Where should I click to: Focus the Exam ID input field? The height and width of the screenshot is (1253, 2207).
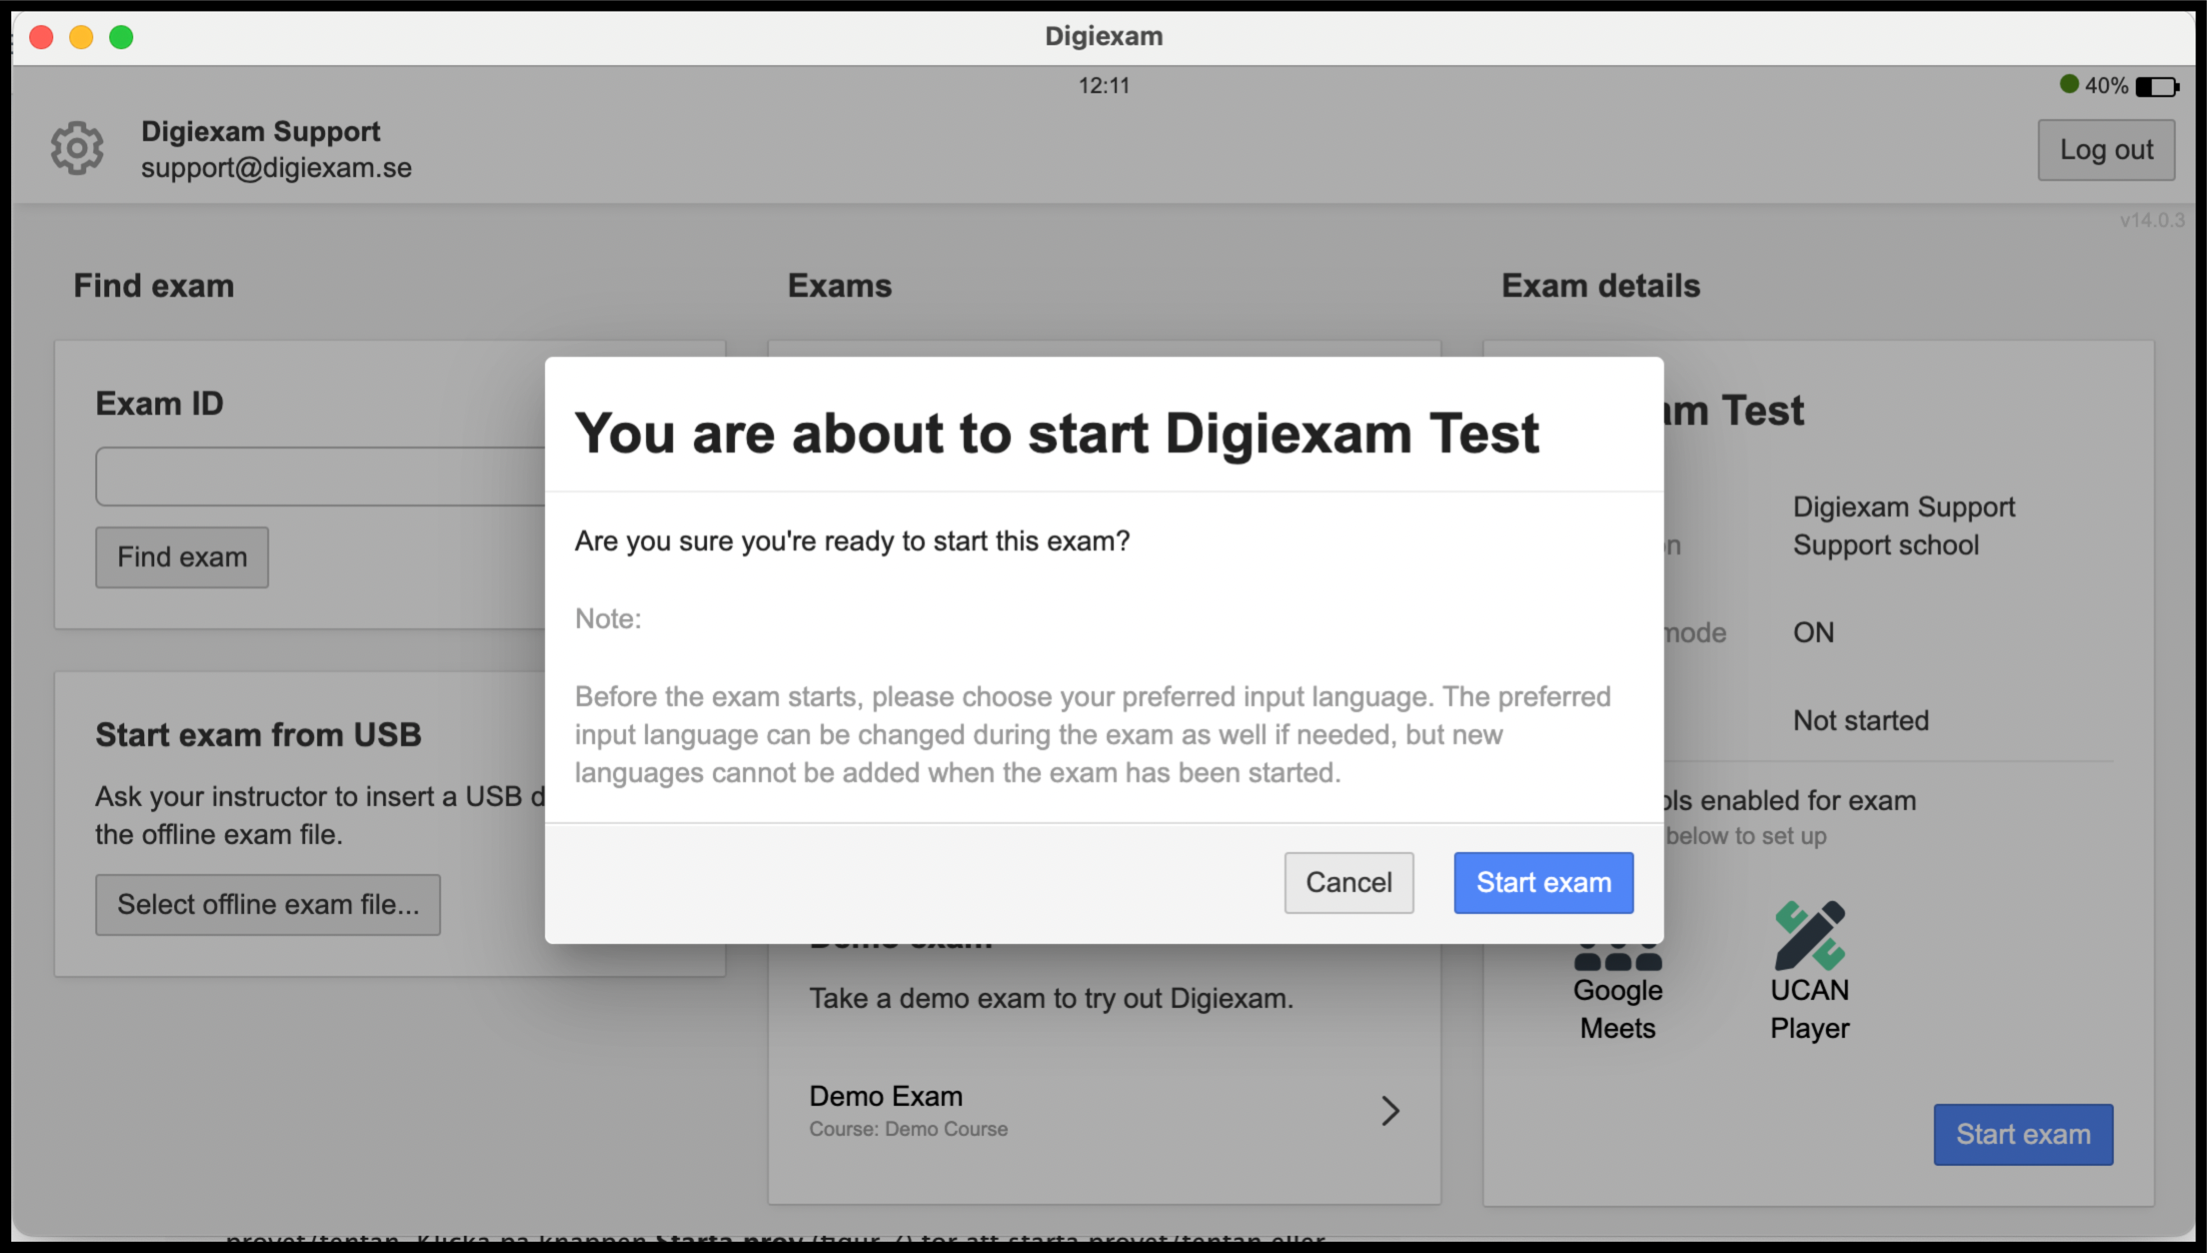320,476
